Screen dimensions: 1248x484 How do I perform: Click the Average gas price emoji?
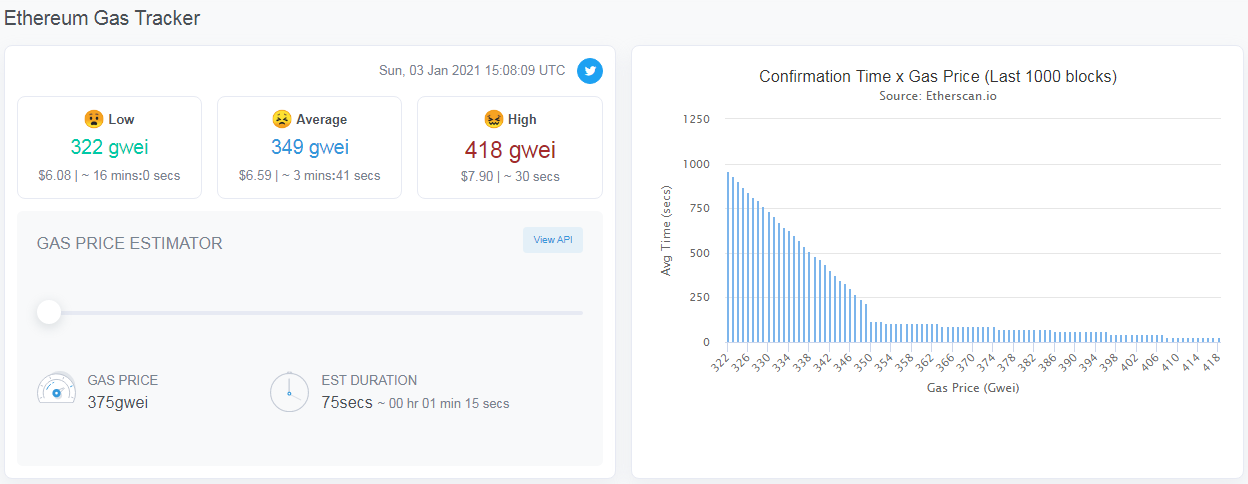click(282, 119)
